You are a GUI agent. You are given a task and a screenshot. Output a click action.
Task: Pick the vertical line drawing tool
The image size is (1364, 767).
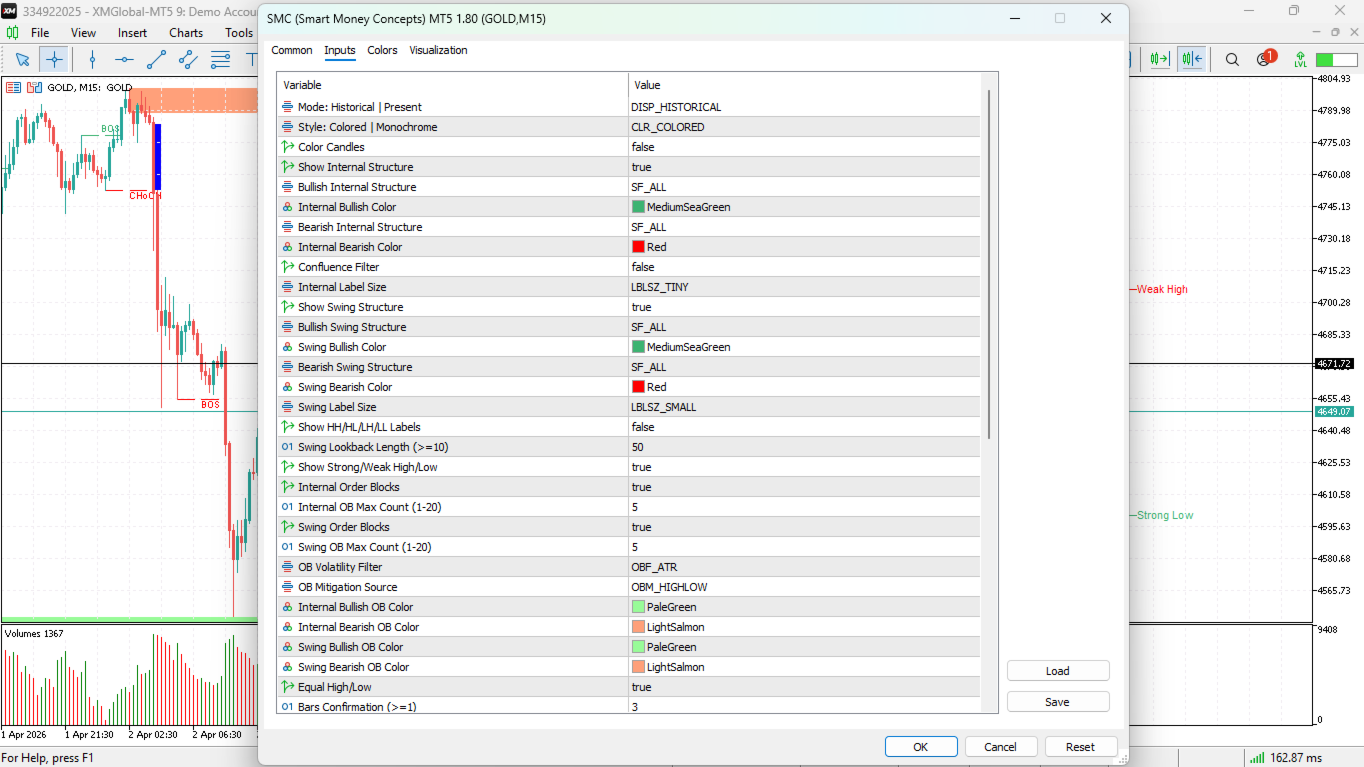(x=92, y=59)
